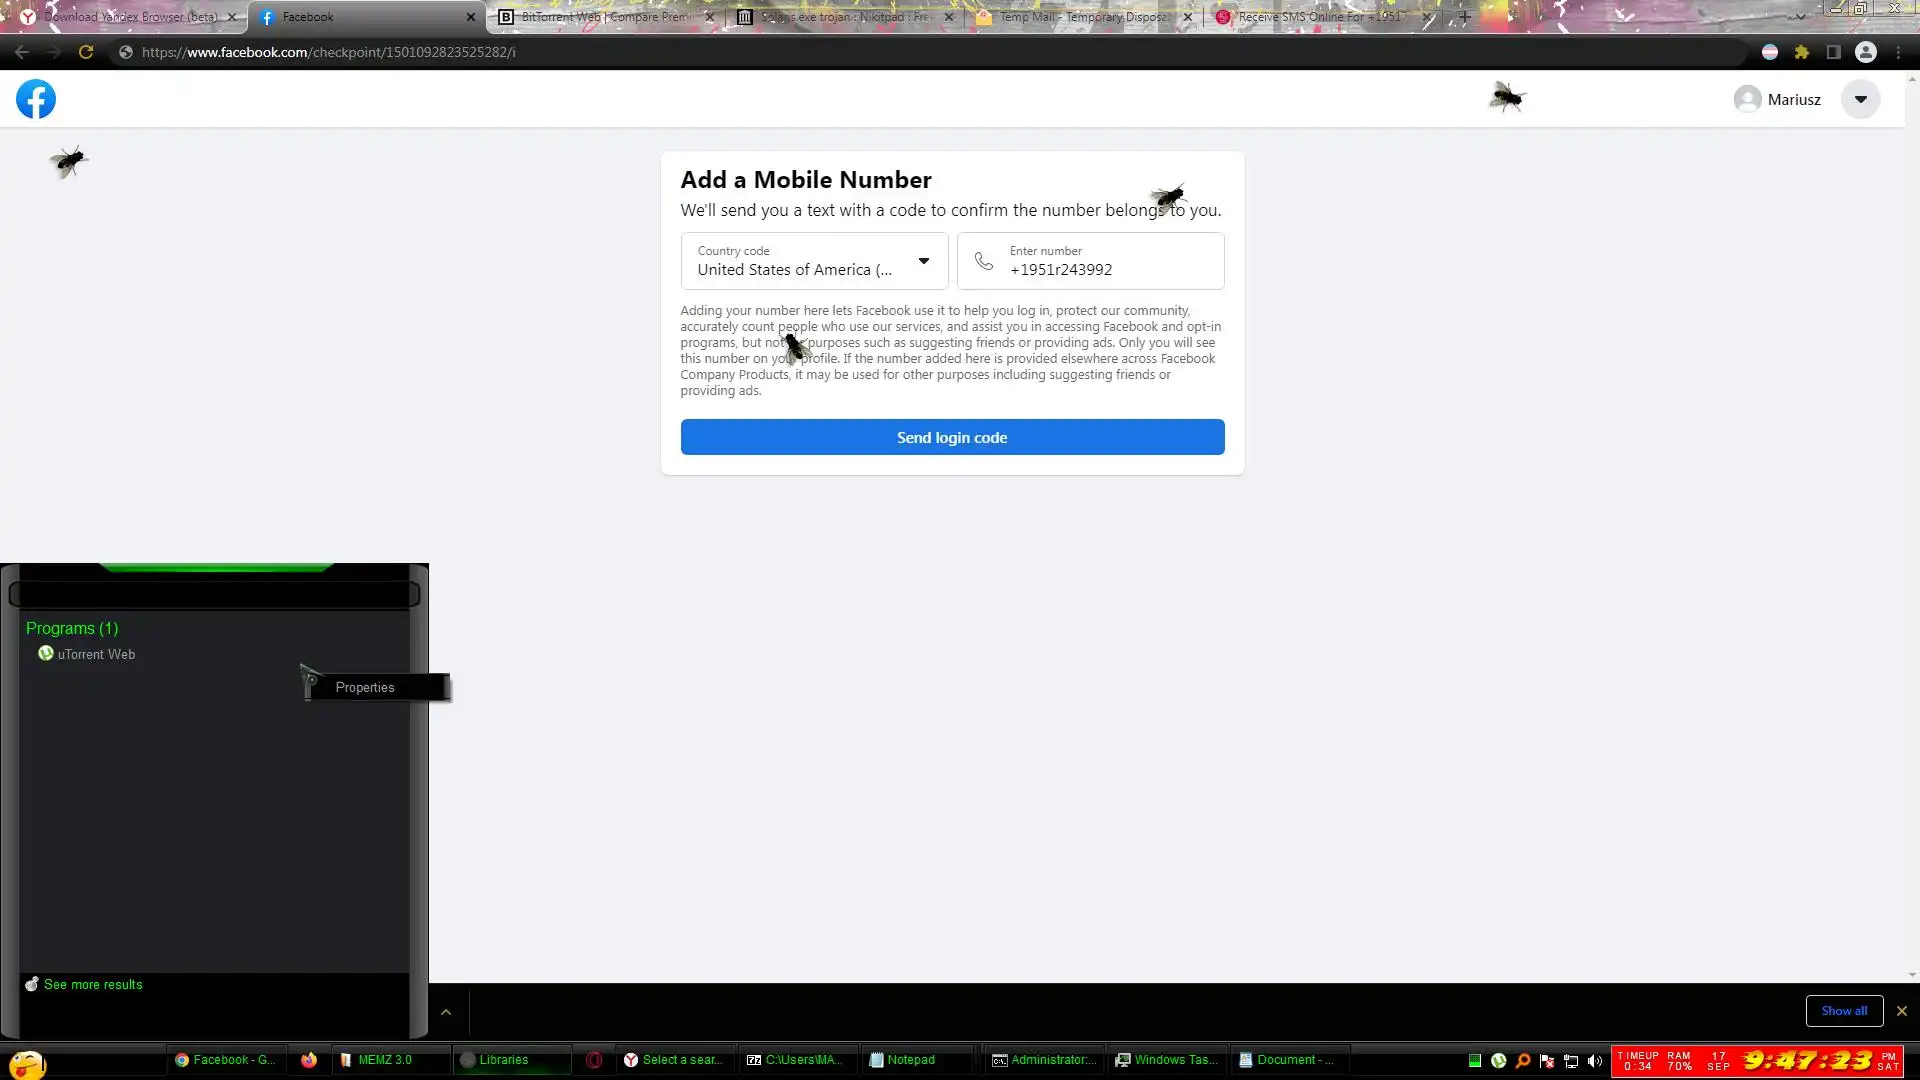Click Show all downloads button
Image resolution: width=1920 pixels, height=1080 pixels.
[x=1844, y=1011]
